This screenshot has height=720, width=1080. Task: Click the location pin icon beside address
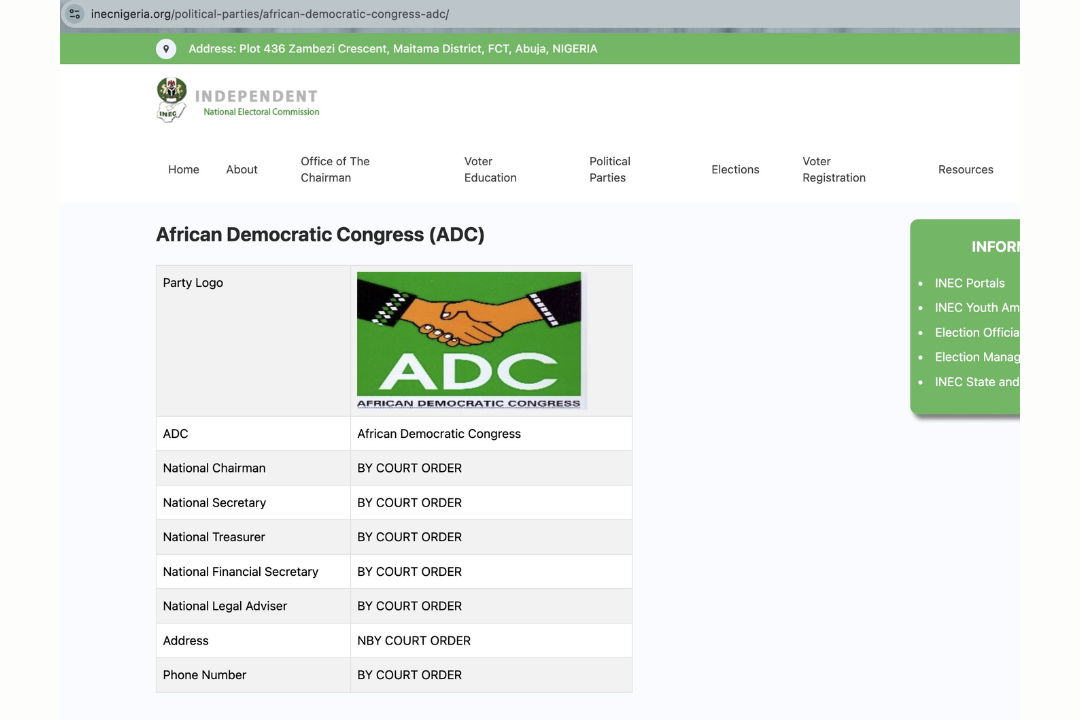[x=166, y=49]
